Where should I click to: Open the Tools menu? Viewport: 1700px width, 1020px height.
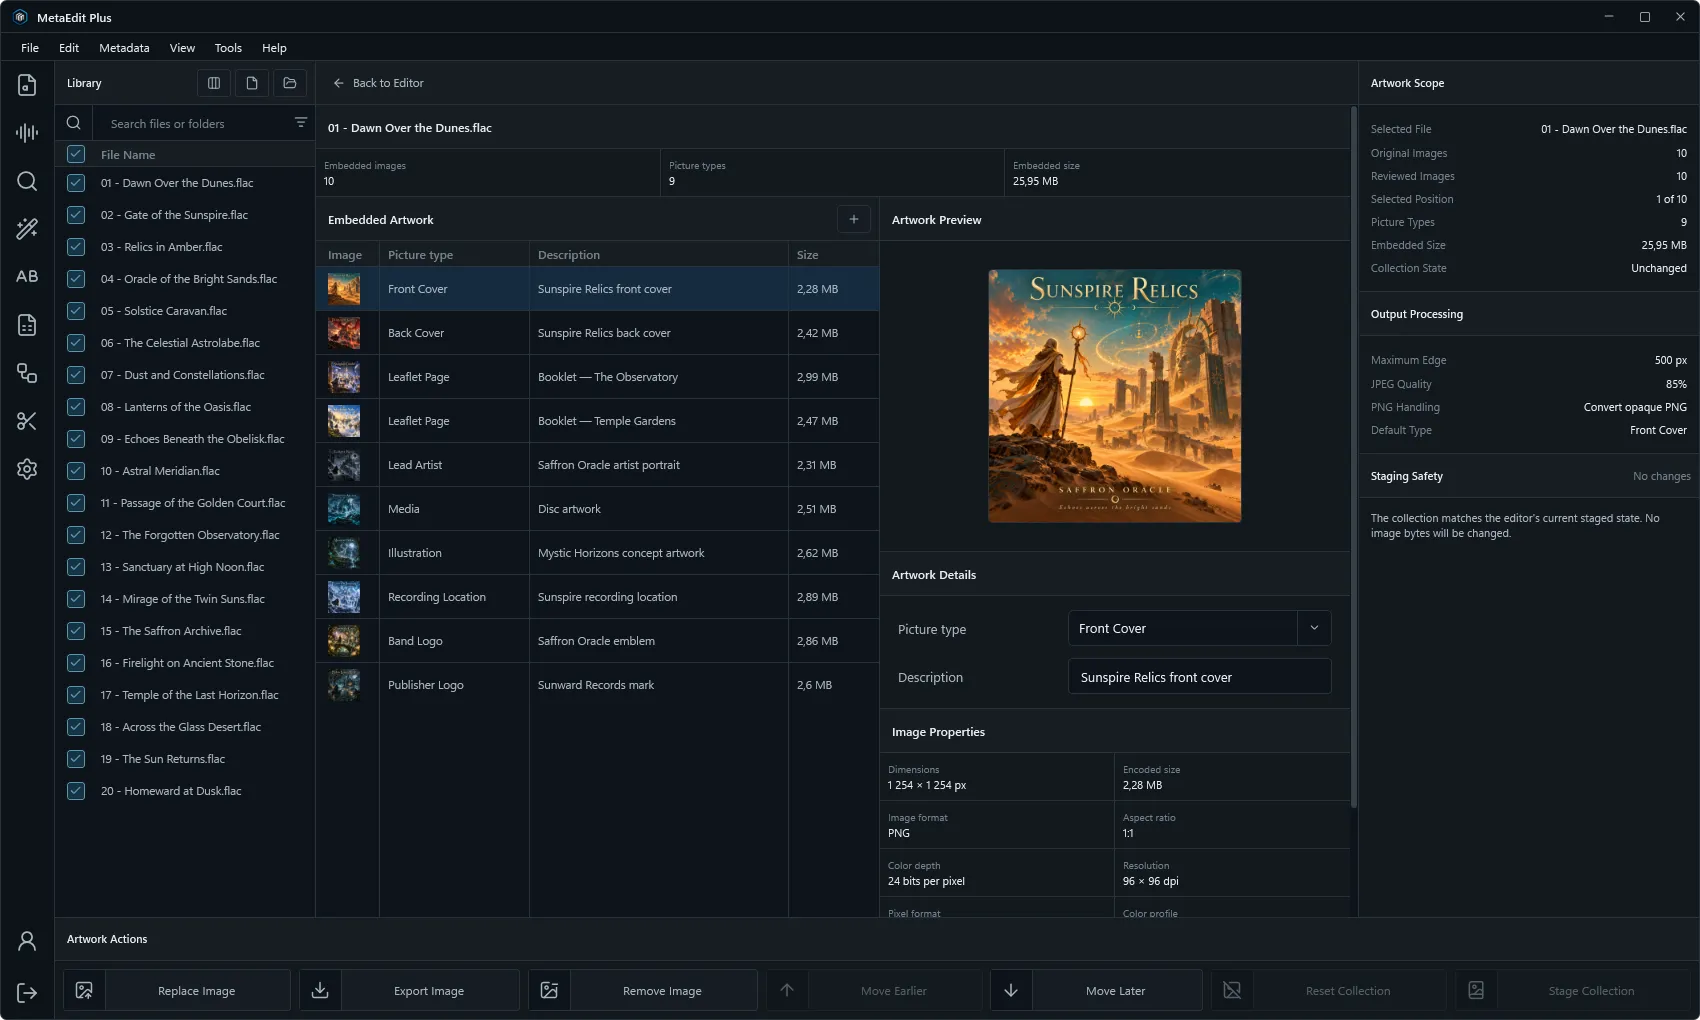(x=228, y=48)
